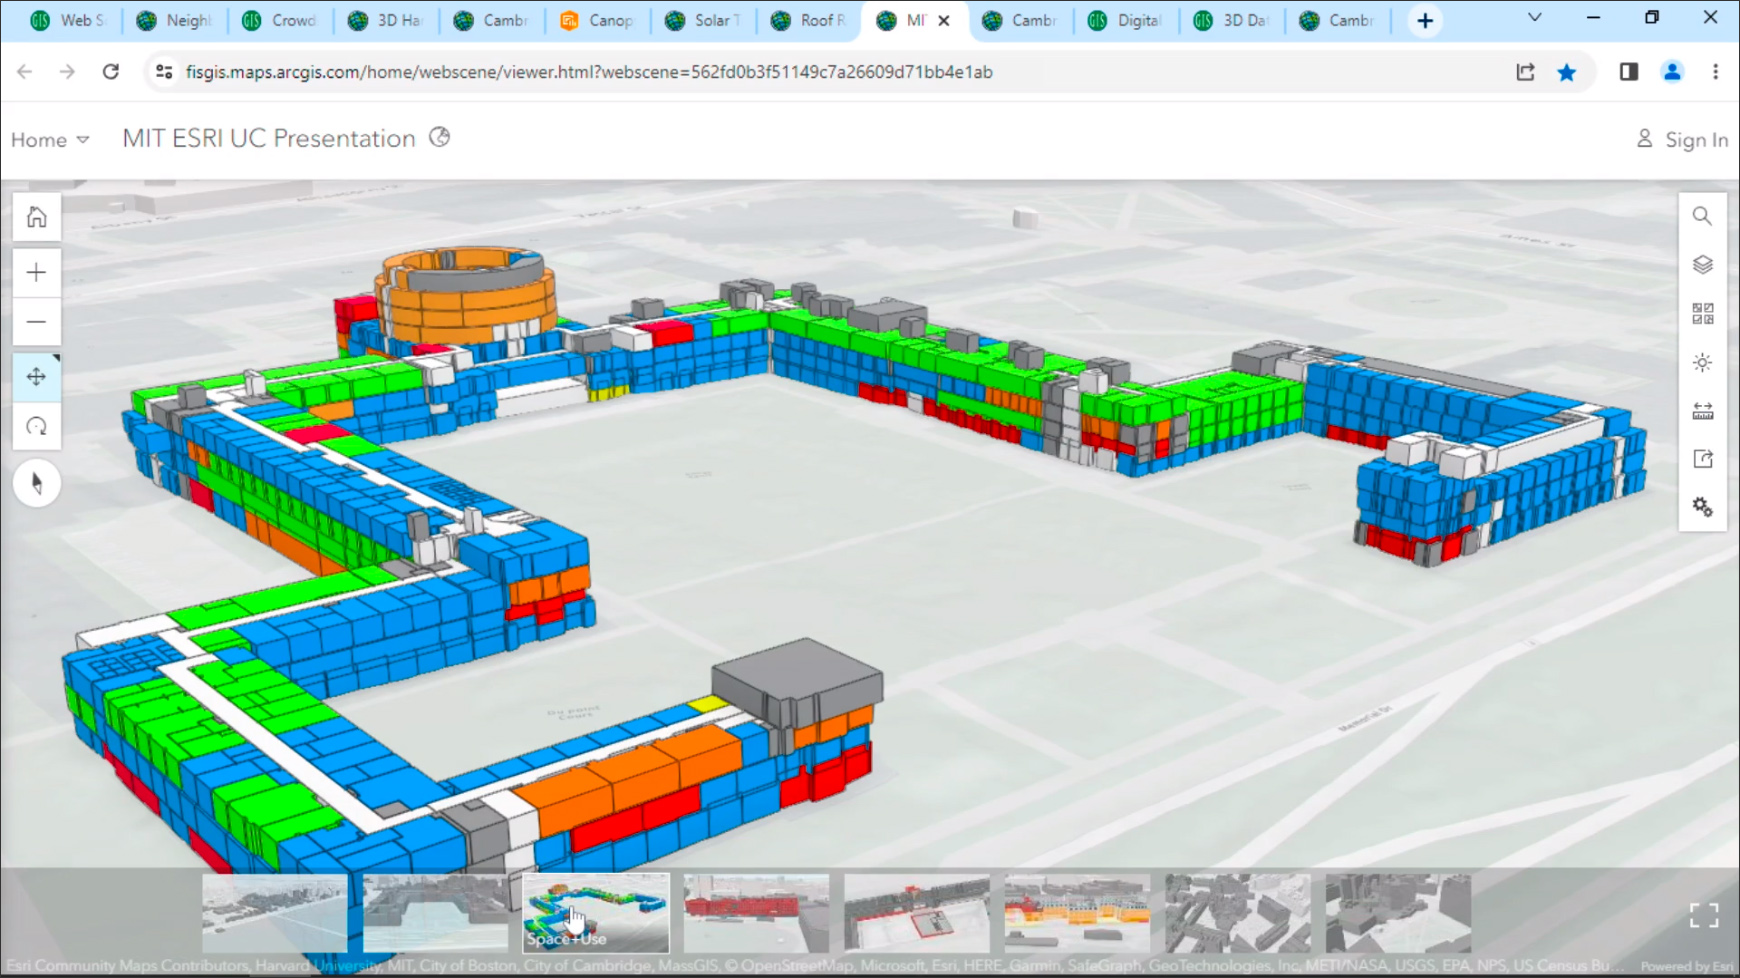Open the Share scene icon

pos(1702,459)
